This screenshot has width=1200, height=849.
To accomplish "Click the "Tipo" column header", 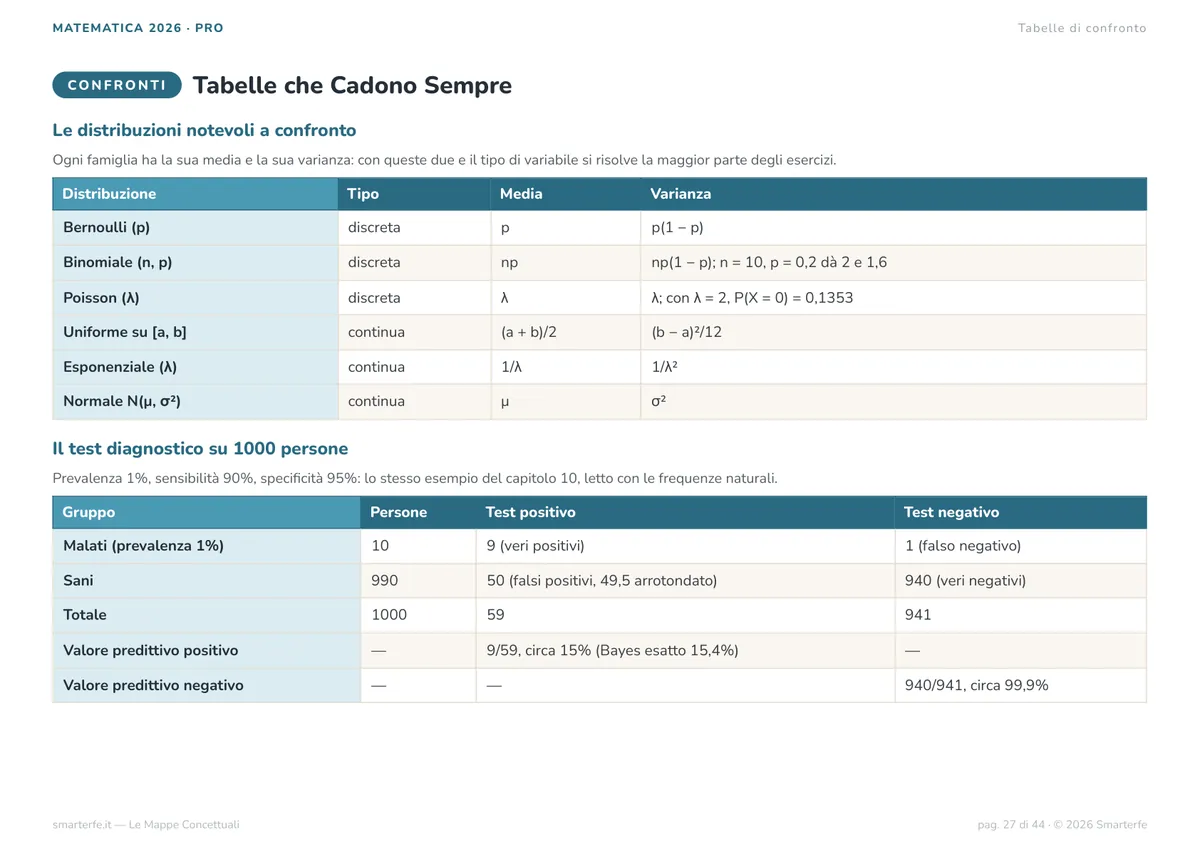I will pos(414,194).
